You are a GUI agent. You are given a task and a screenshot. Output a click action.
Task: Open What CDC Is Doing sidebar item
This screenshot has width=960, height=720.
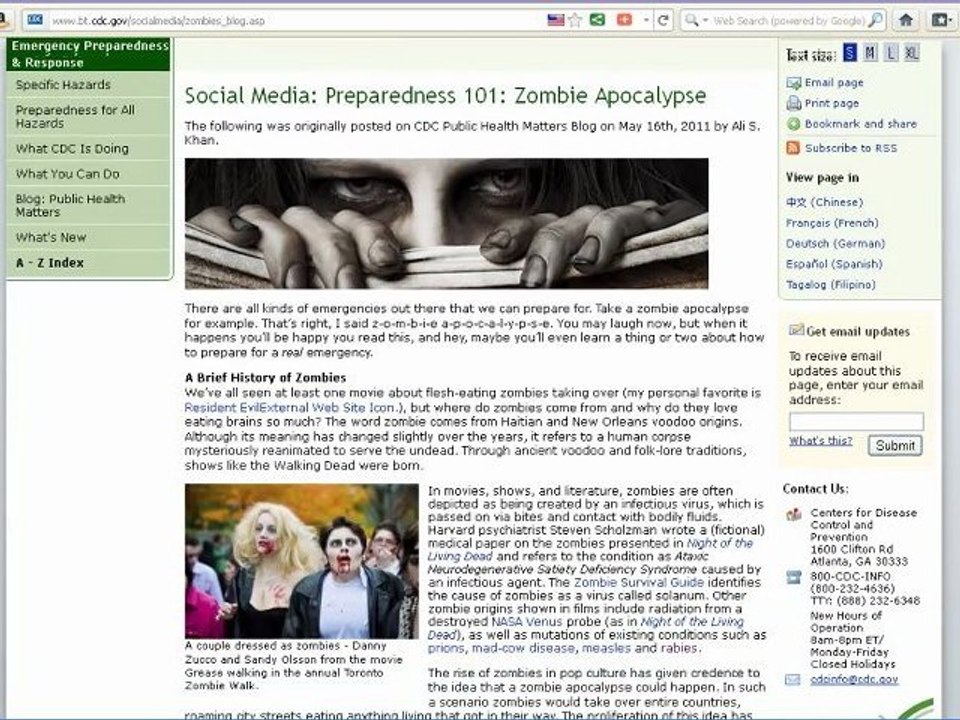[x=89, y=149]
